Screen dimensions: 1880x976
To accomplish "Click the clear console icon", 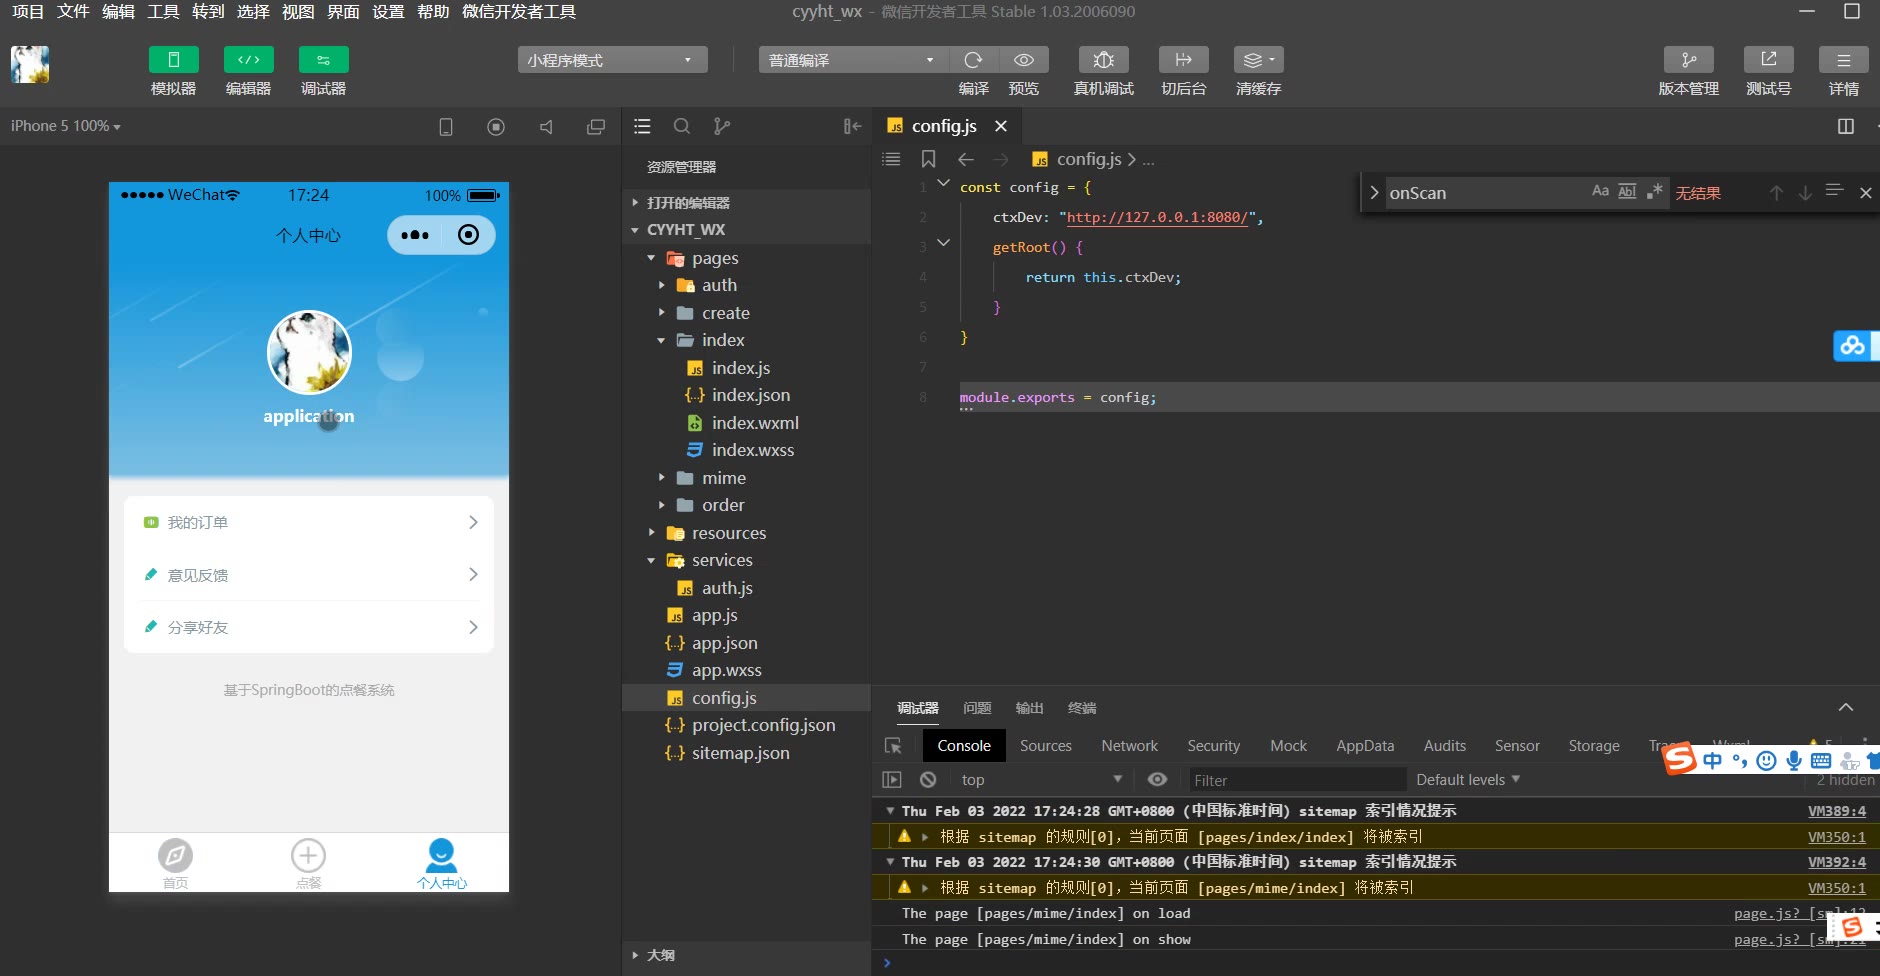I will 928,779.
